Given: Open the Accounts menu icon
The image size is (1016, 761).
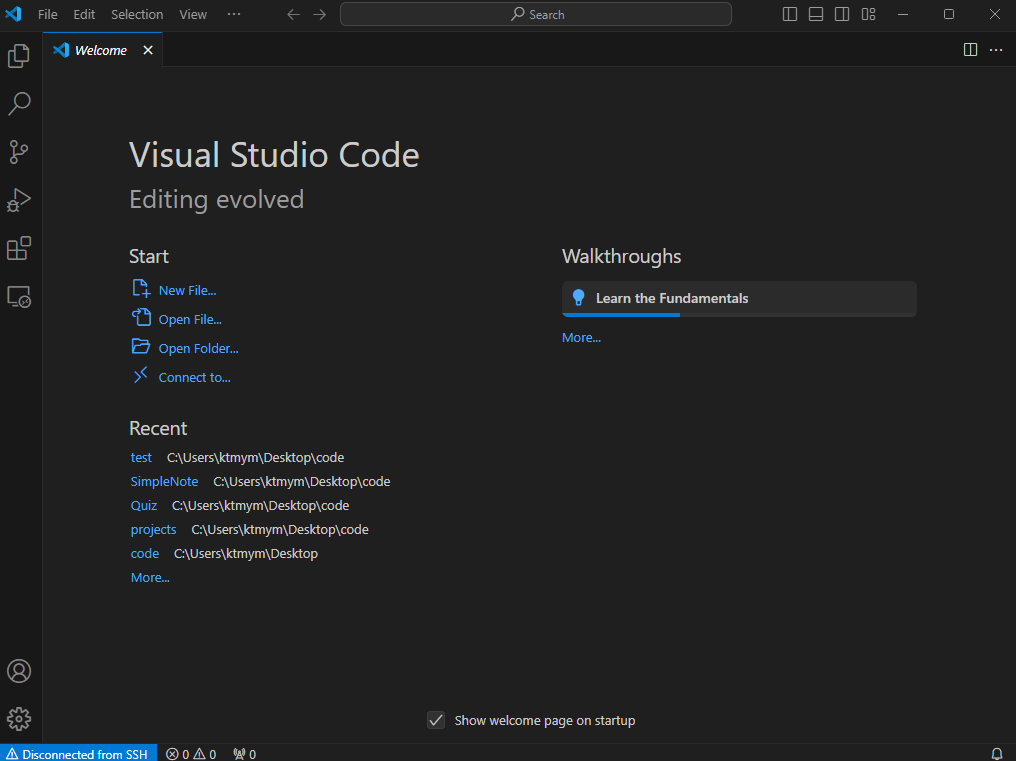Looking at the screenshot, I should [19, 671].
